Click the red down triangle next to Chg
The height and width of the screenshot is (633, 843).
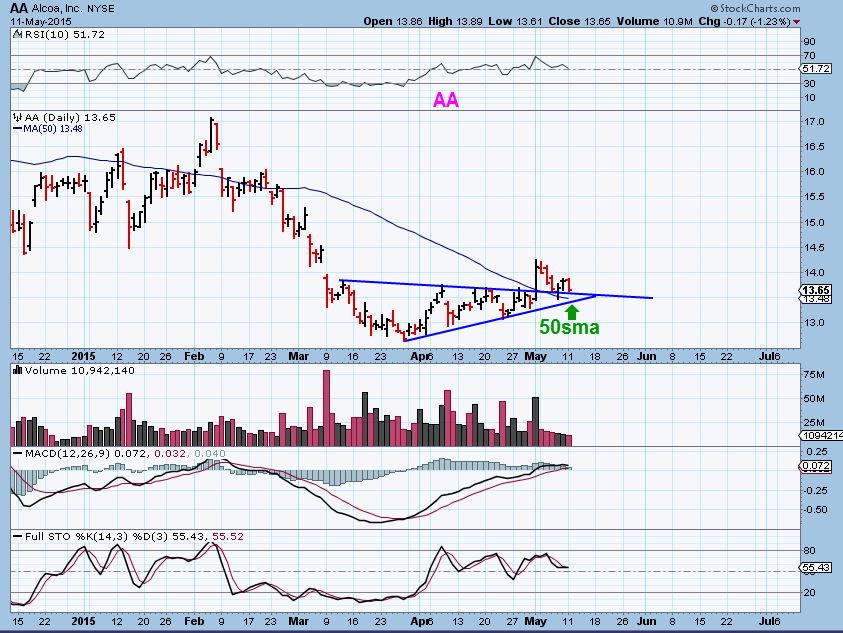(x=796, y=22)
